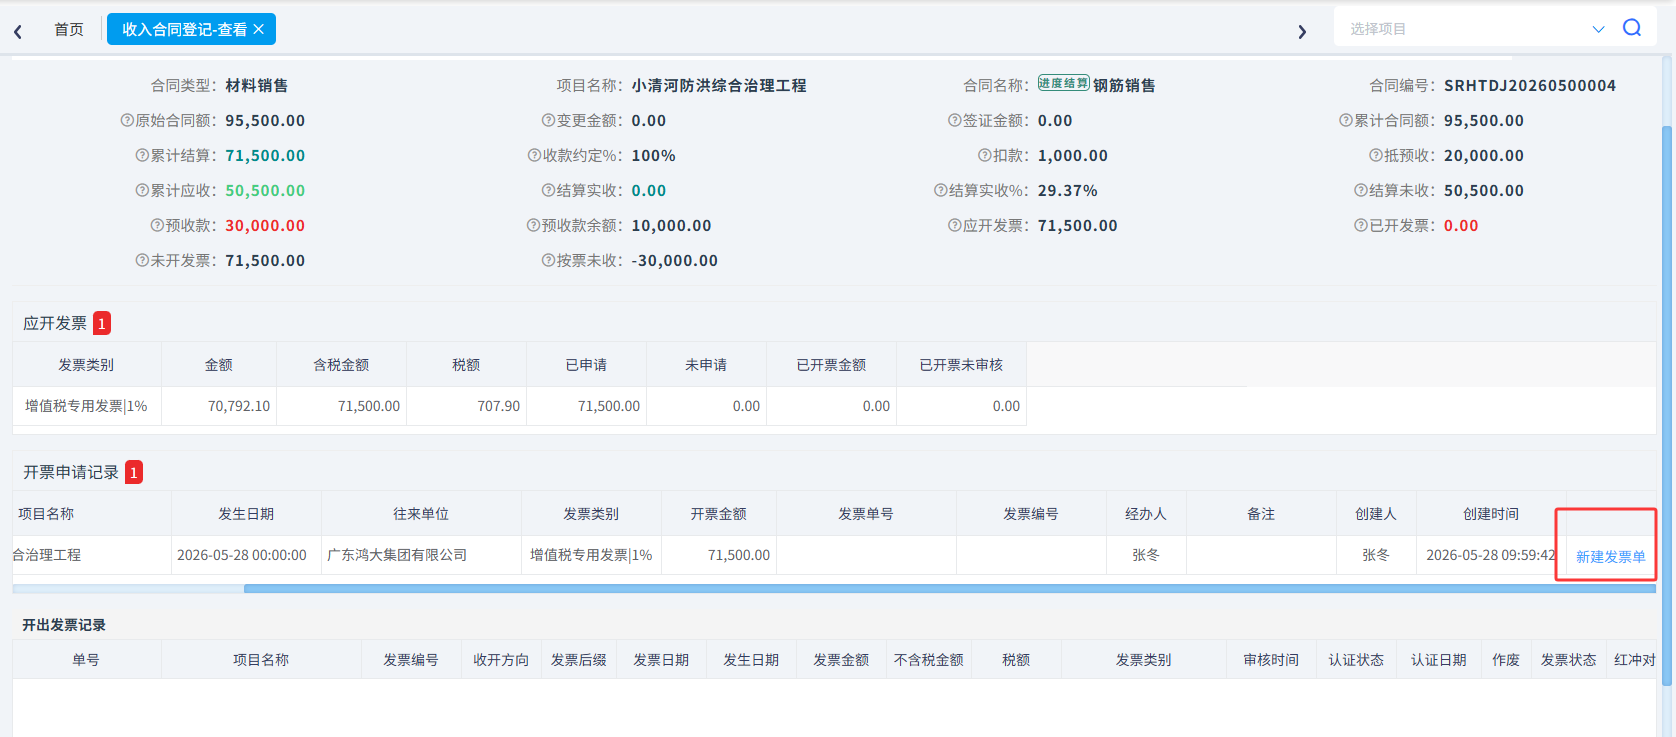The height and width of the screenshot is (737, 1676).
Task: Close the 收入合同登记-查看 tab
Action: [259, 30]
